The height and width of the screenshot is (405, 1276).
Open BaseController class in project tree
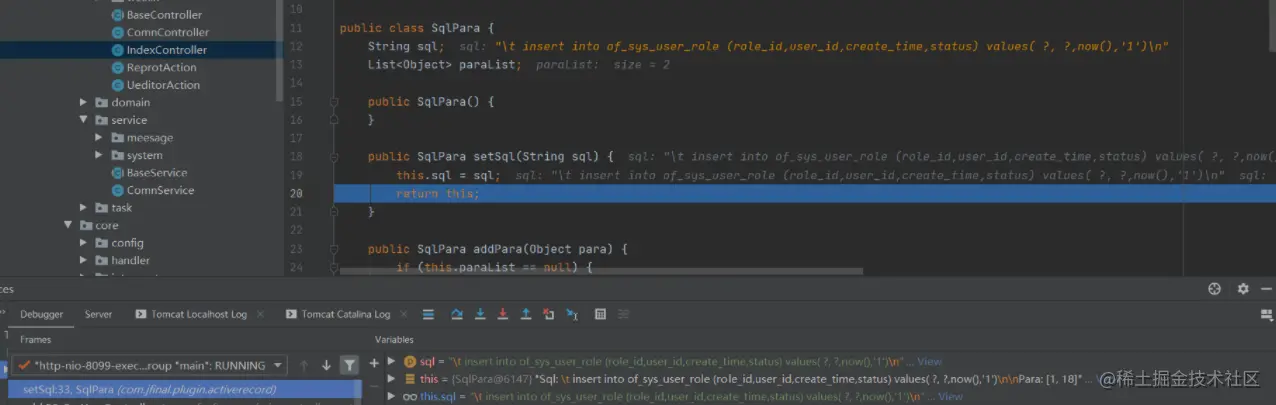[164, 15]
